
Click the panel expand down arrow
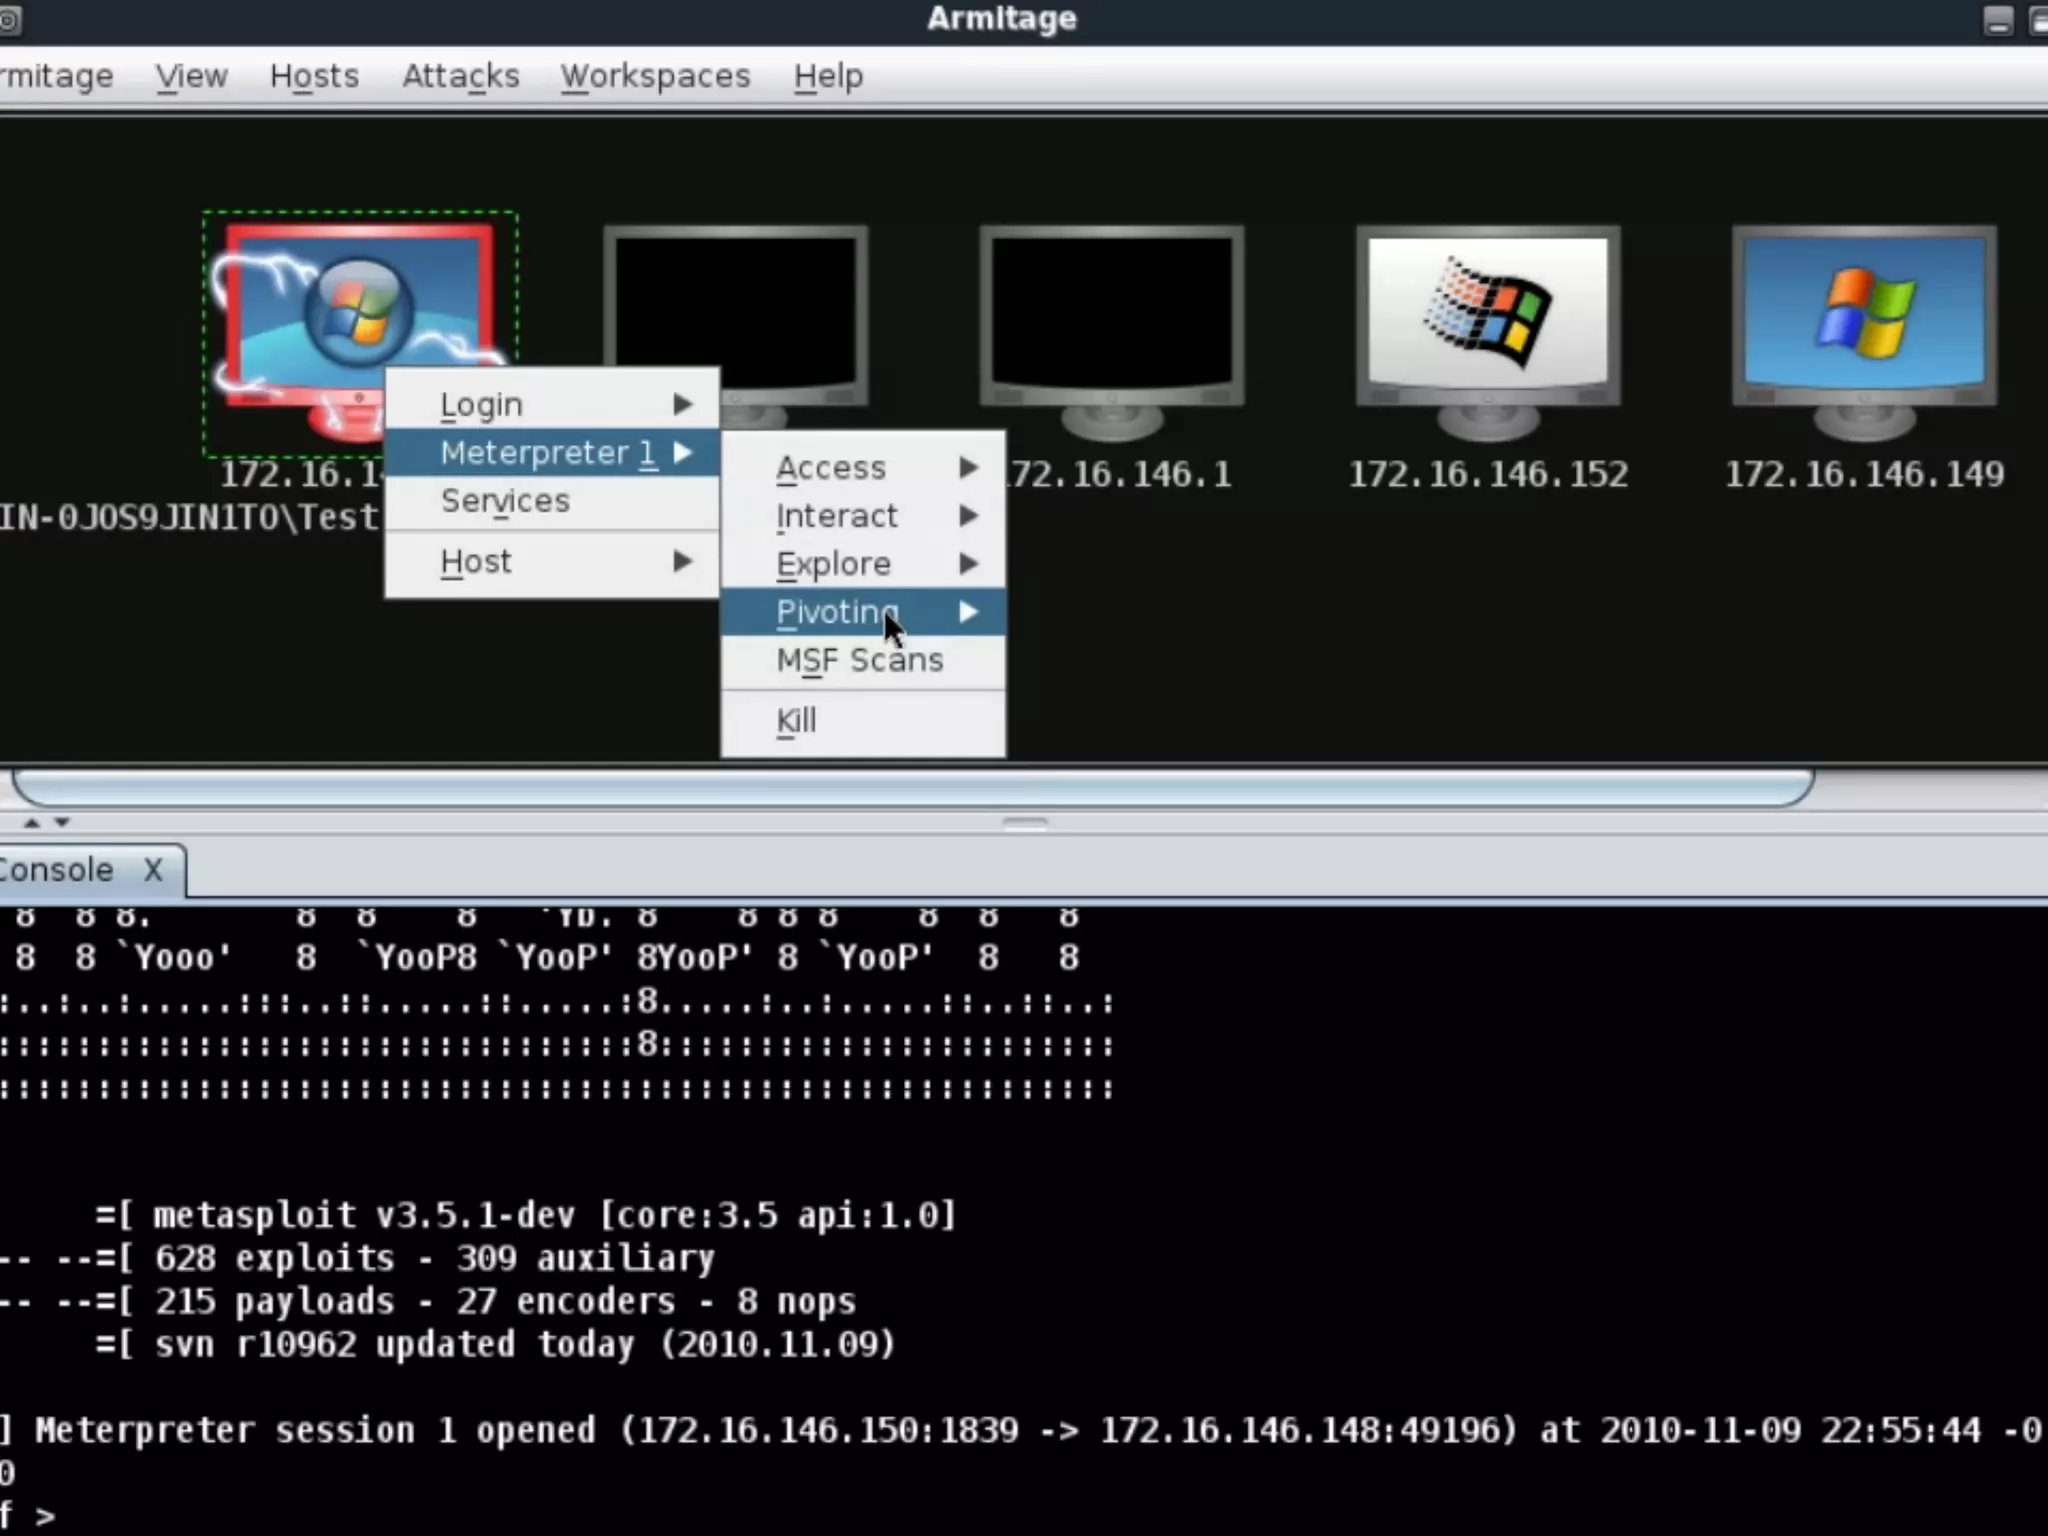coord(62,822)
